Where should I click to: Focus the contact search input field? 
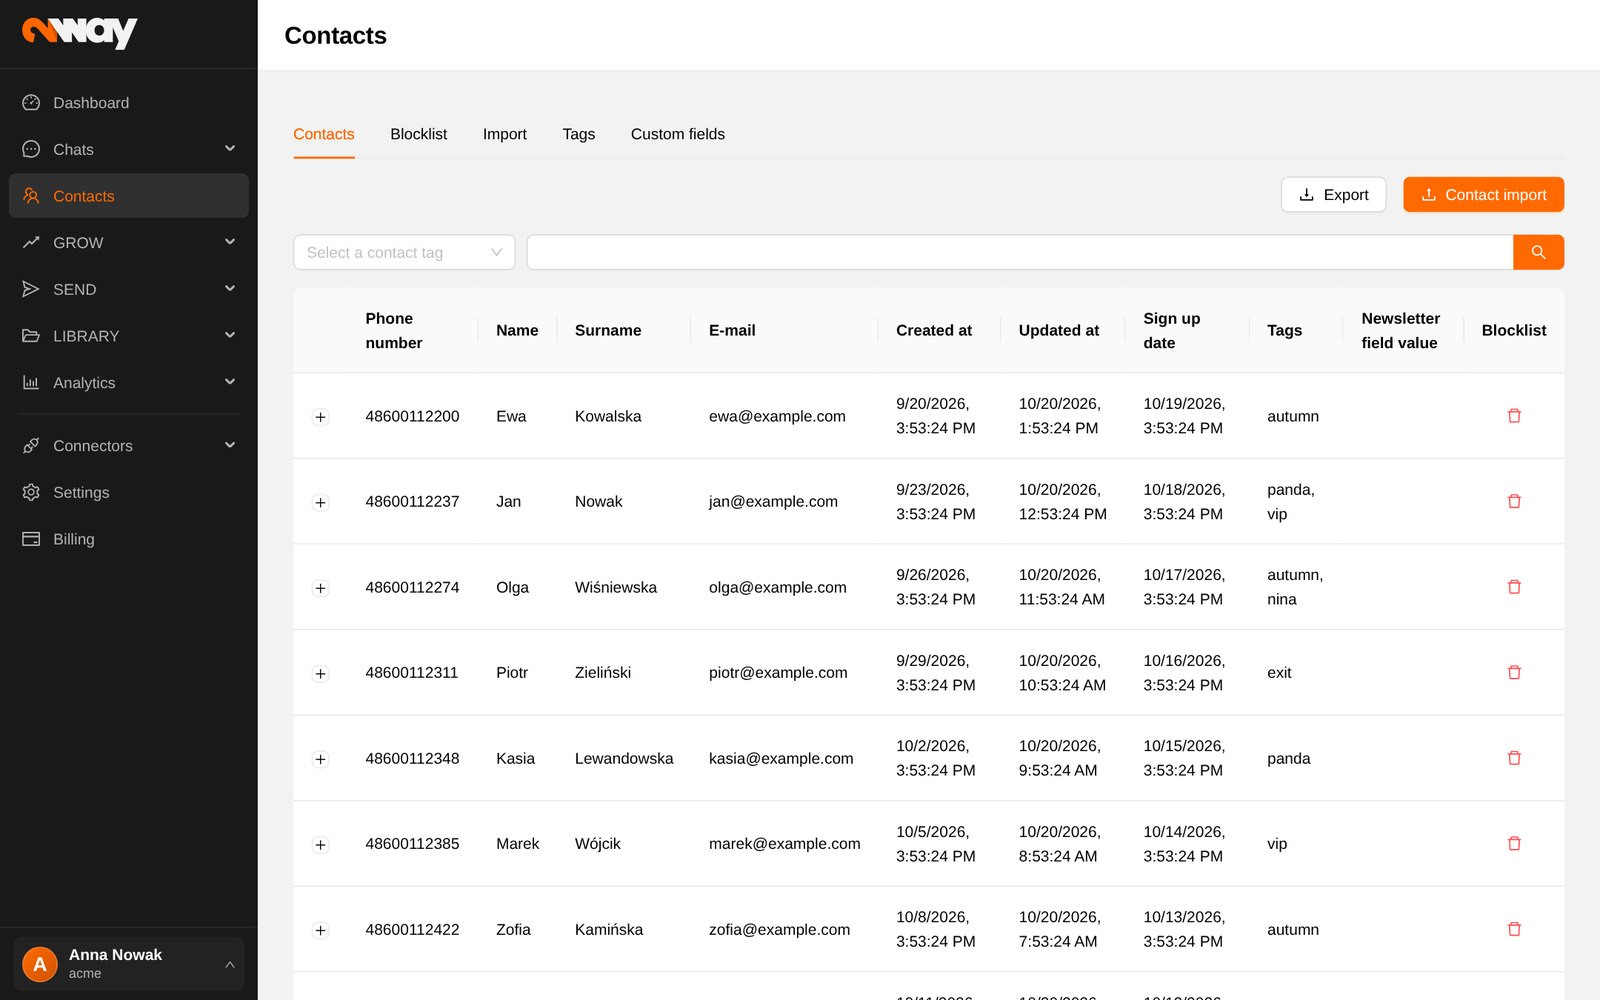coord(1020,252)
